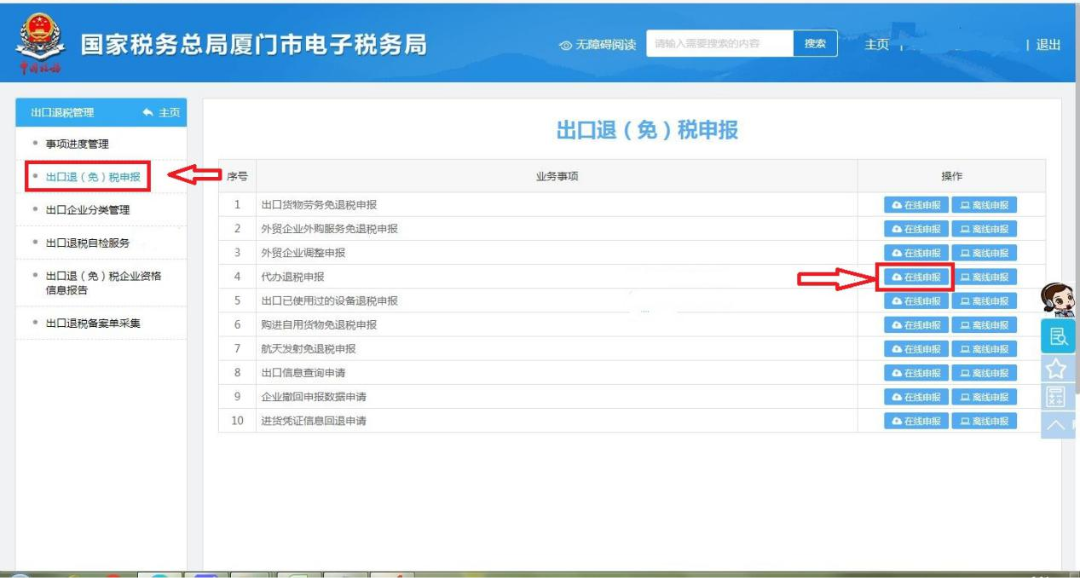This screenshot has width=1080, height=578.
Task: Click 在线申报 for 进货凭证信息回退申请
Action: [916, 420]
